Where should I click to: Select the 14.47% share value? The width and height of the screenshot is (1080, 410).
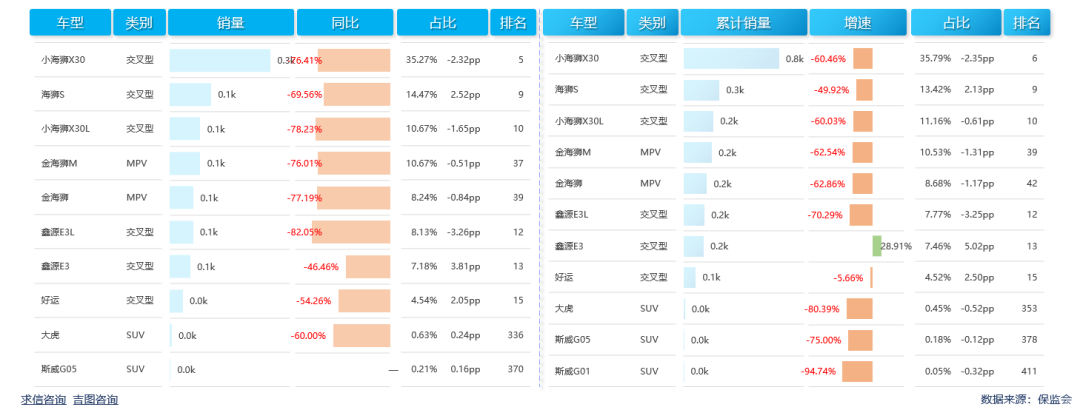tap(421, 95)
